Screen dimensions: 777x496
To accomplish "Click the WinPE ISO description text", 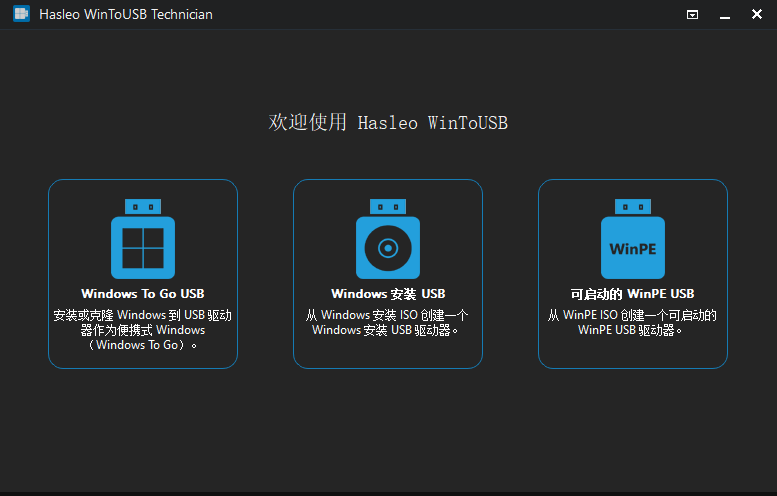I will tap(632, 322).
